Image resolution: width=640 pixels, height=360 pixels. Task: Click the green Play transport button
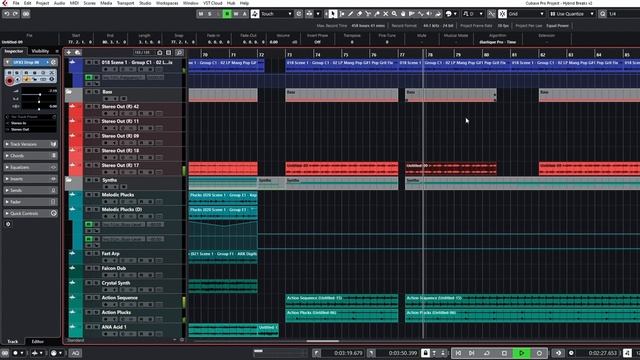pyautogui.click(x=522, y=353)
